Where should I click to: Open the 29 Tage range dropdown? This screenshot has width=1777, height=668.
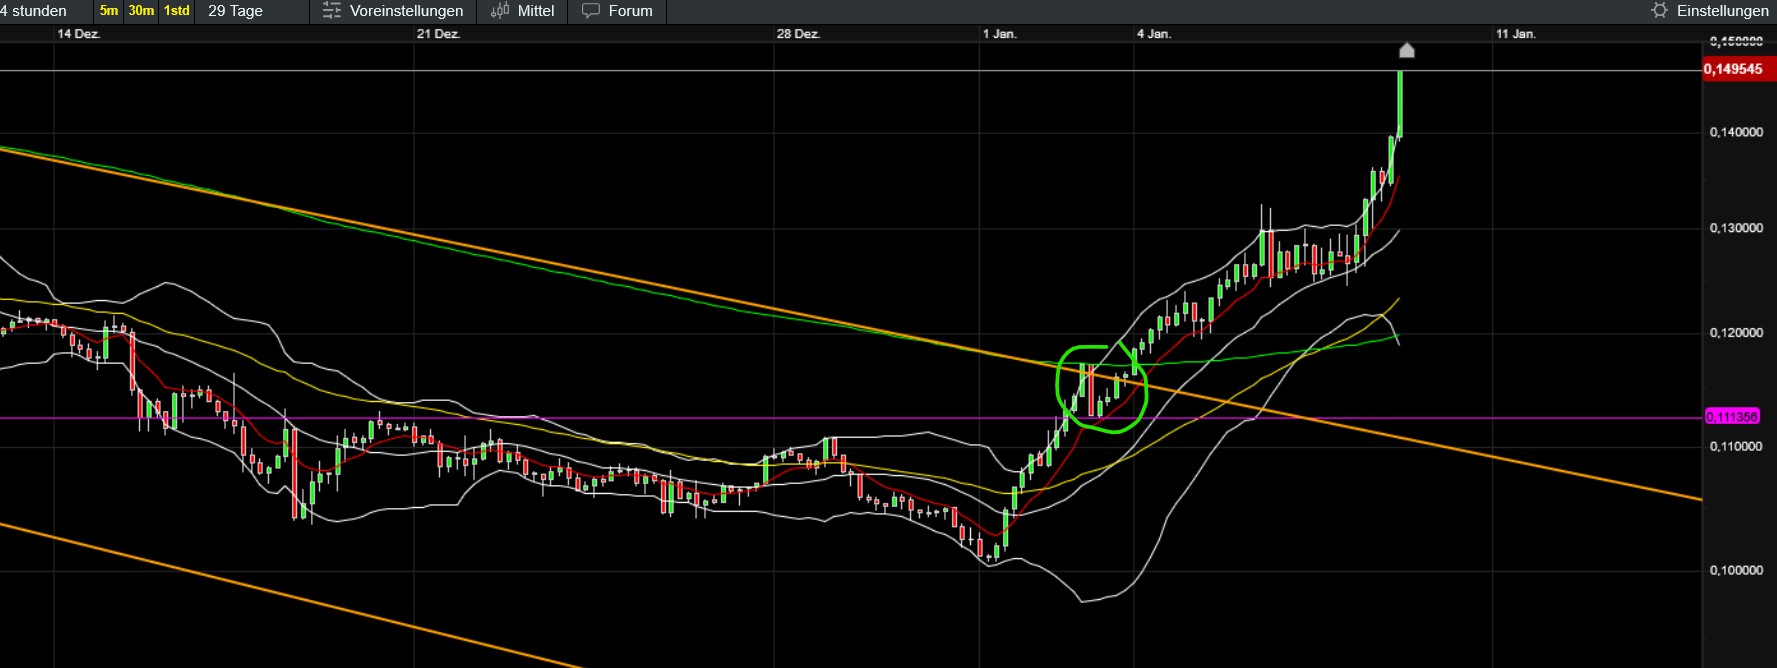pyautogui.click(x=236, y=11)
